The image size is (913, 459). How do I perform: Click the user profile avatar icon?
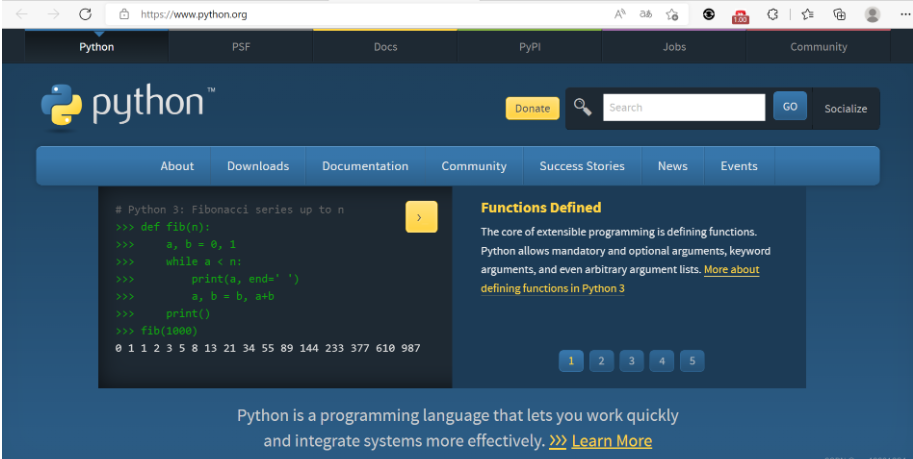873,14
